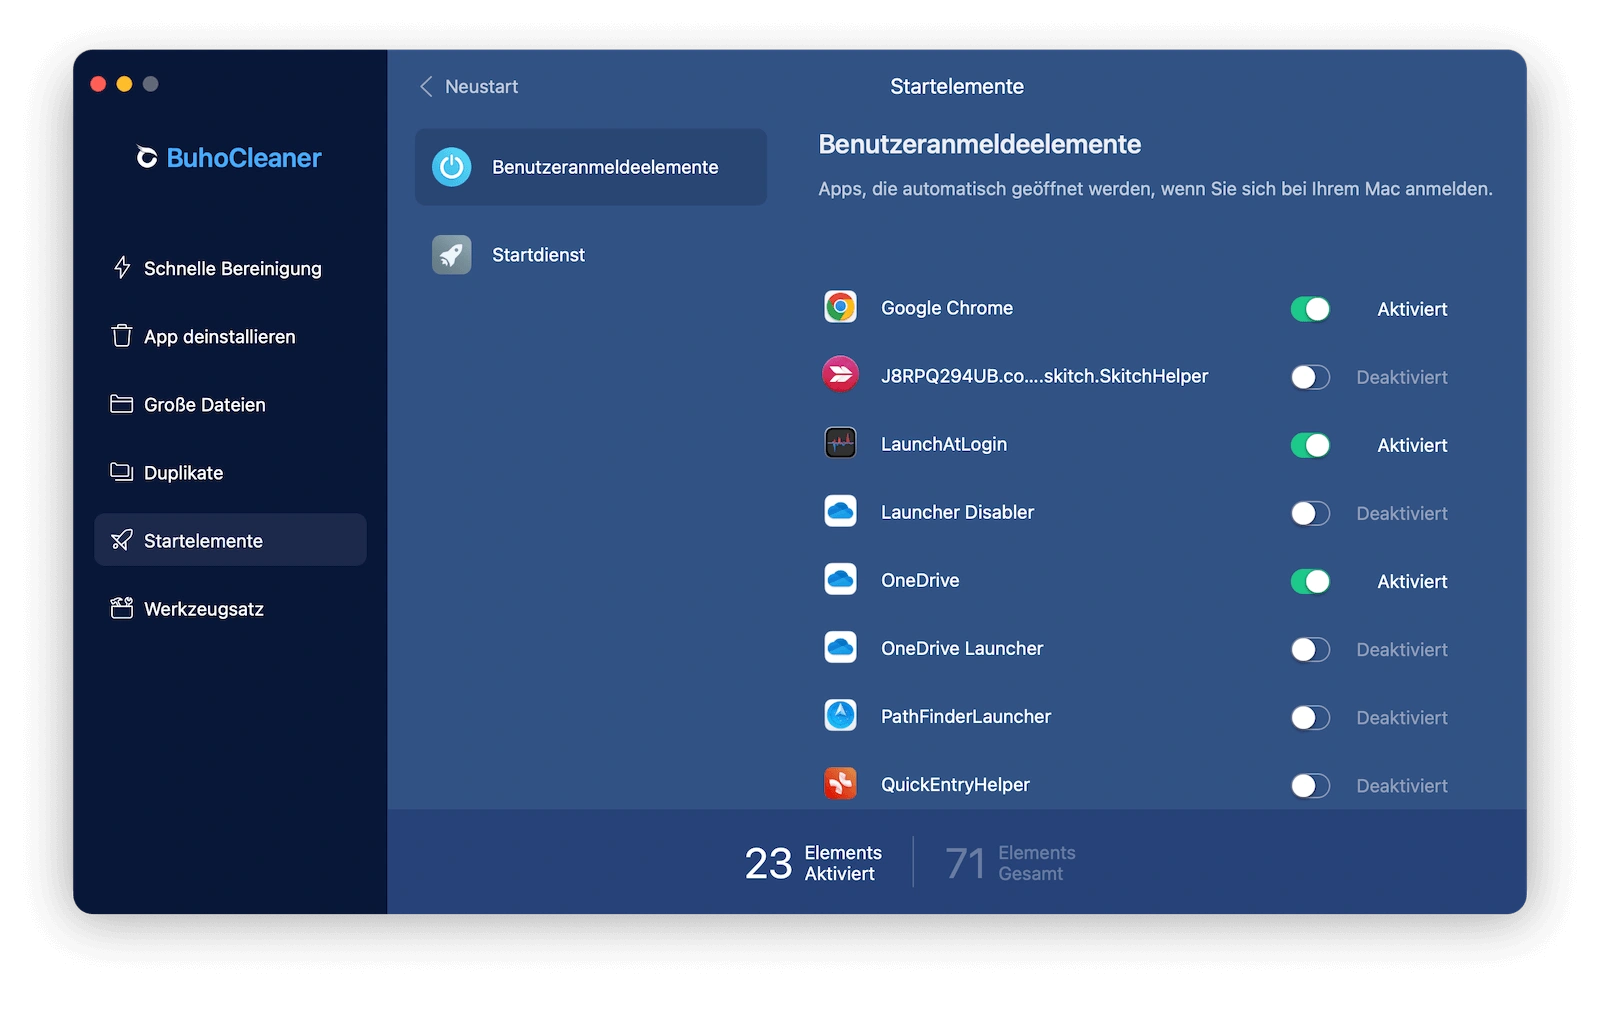
Task: Open Werkzeugsatz in the sidebar
Action: coord(230,608)
